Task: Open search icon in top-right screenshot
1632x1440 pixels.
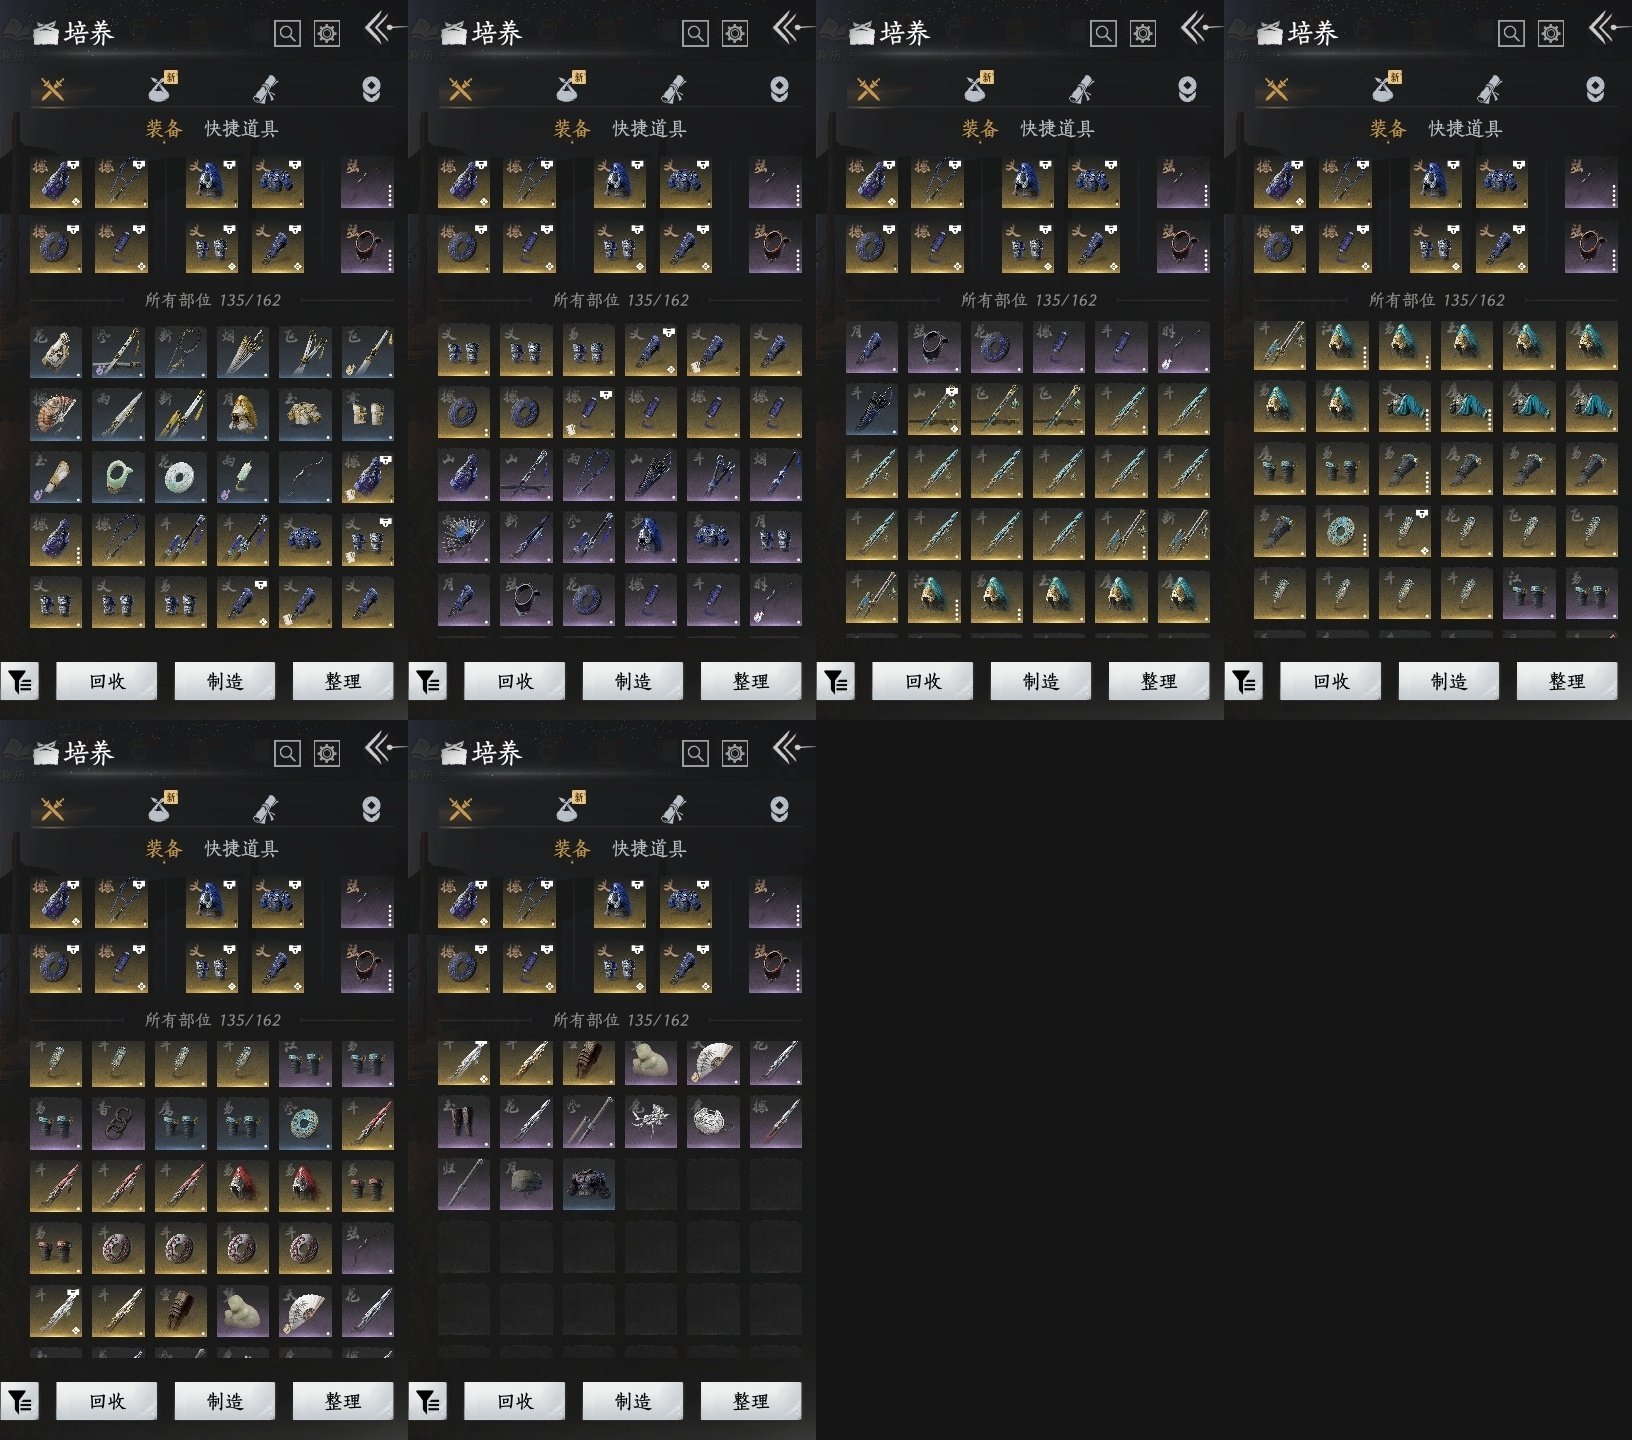Action: [x=1511, y=34]
